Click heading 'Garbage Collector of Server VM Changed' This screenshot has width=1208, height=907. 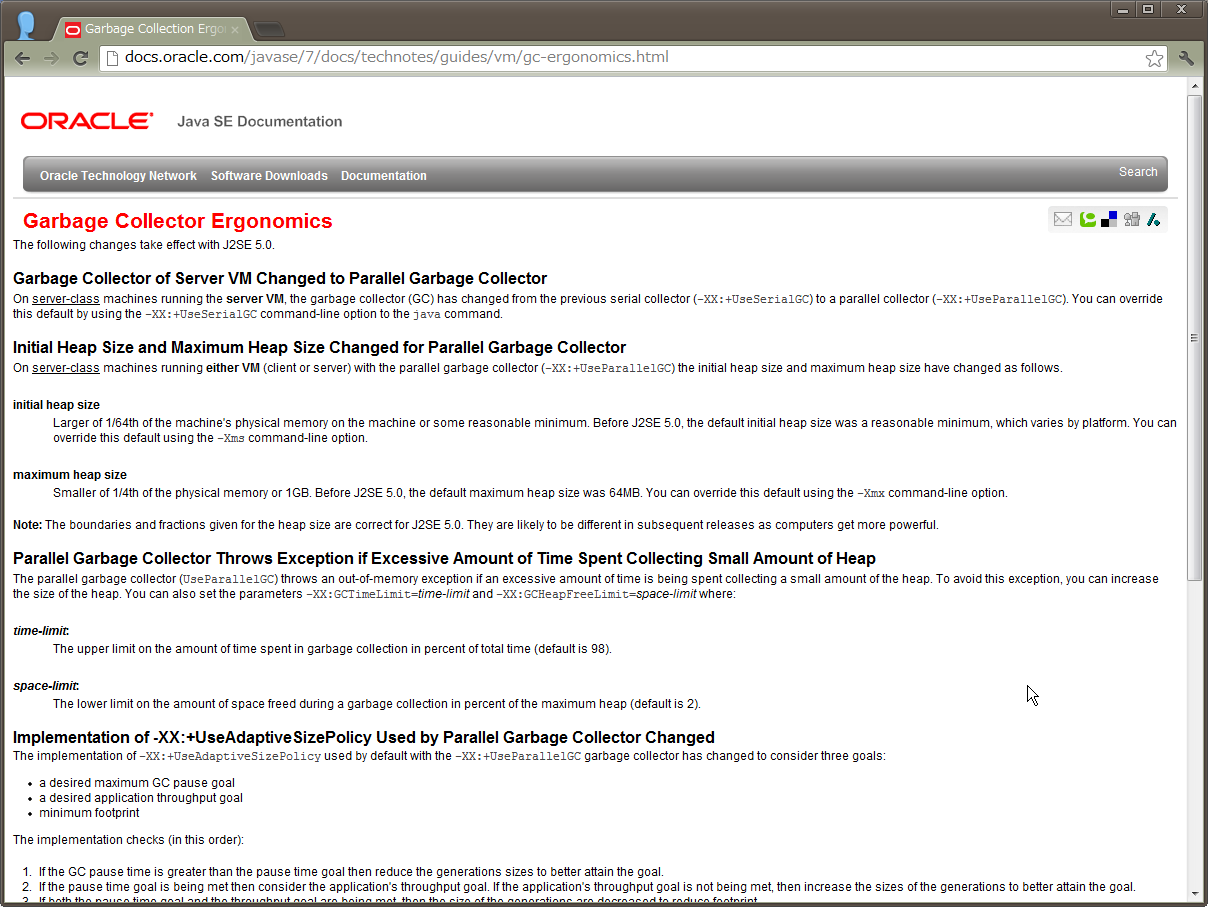click(280, 279)
